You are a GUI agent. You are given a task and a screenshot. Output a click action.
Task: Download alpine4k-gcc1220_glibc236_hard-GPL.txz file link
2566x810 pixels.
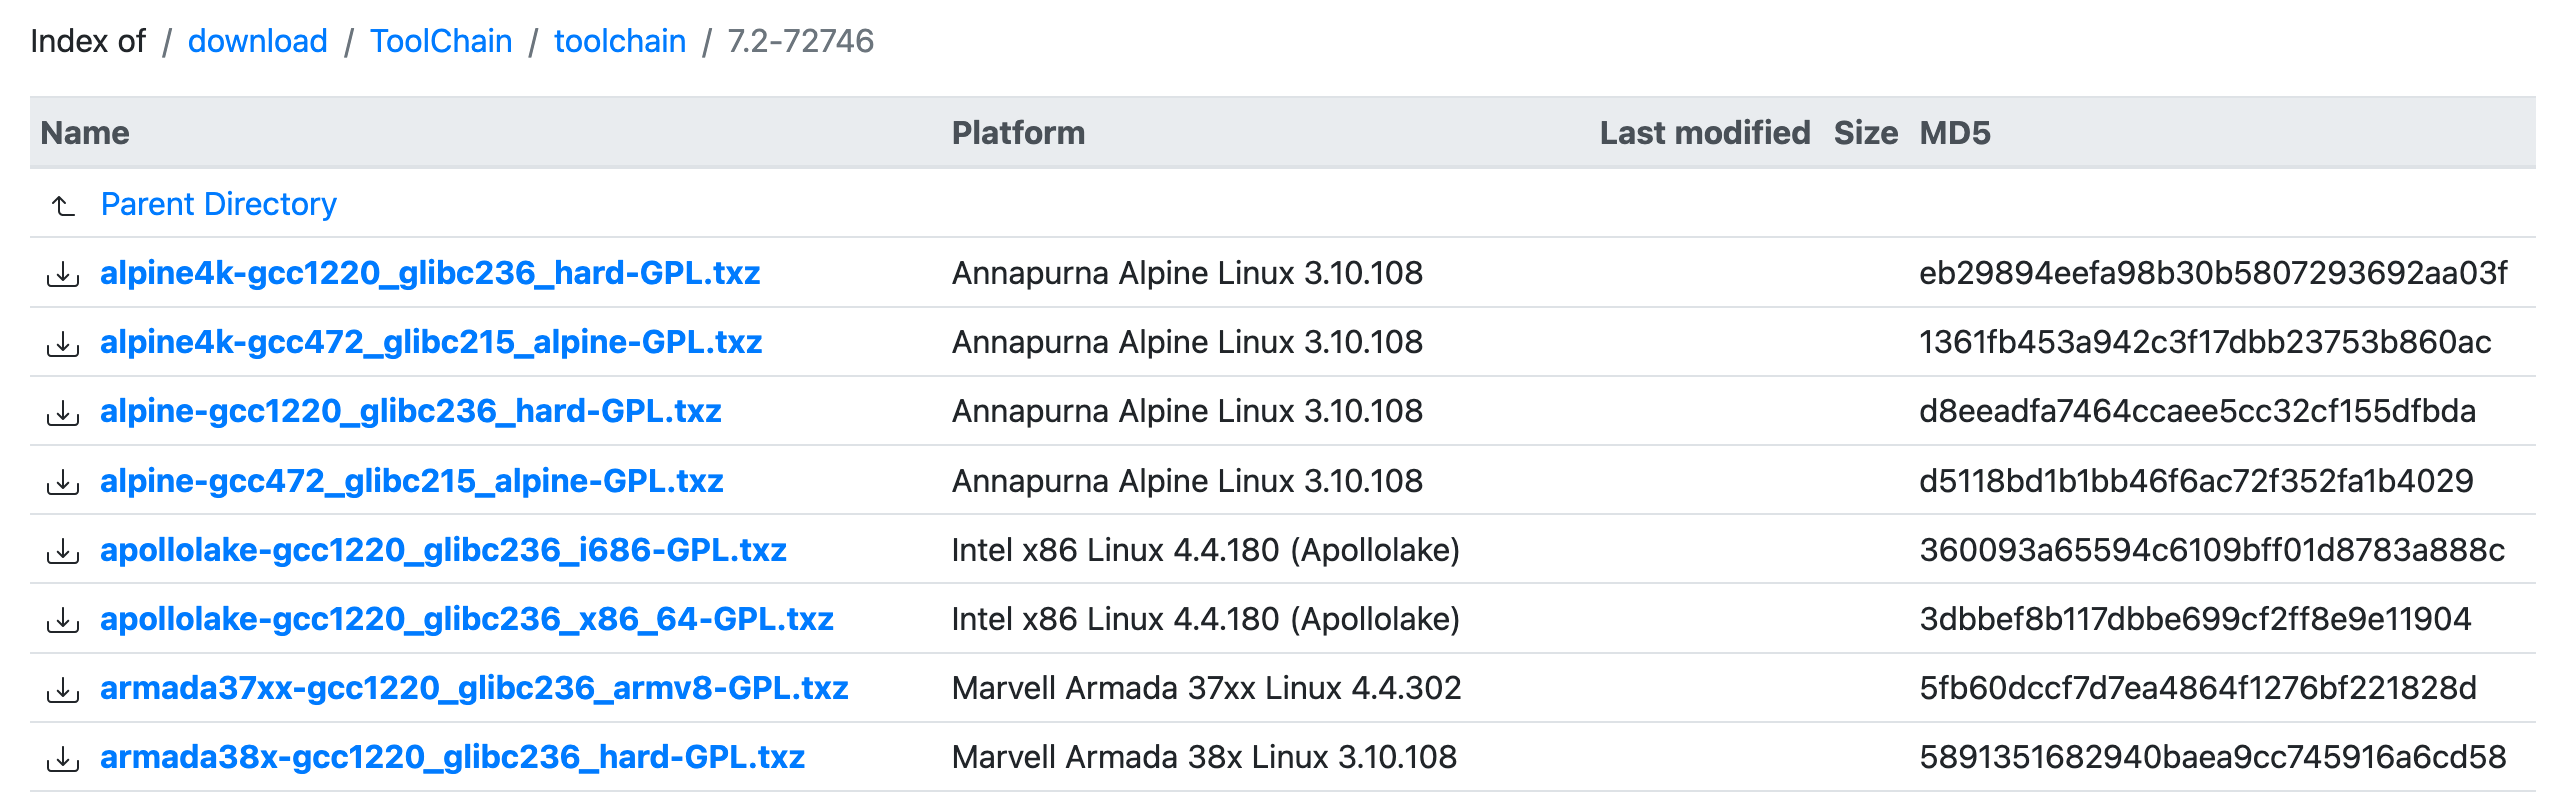click(x=429, y=273)
